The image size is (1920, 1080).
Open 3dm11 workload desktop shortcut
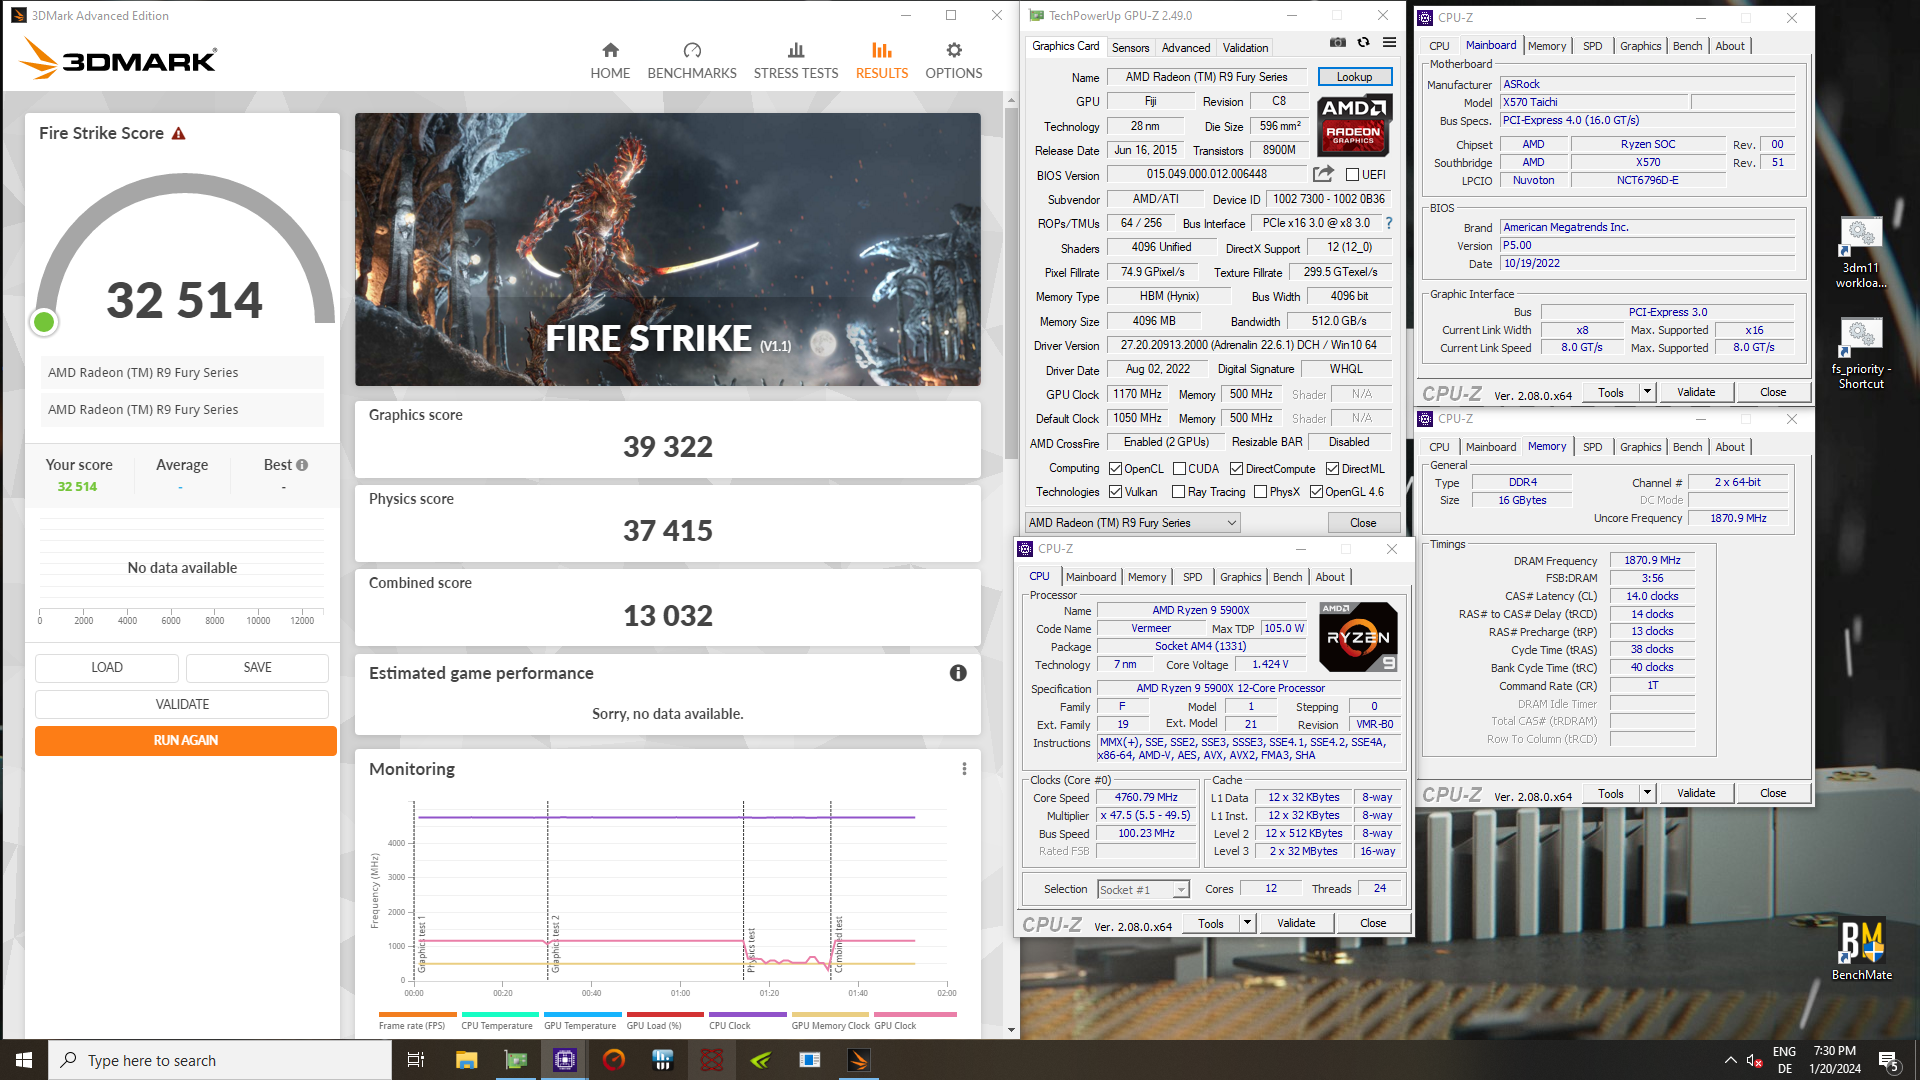click(x=1861, y=253)
